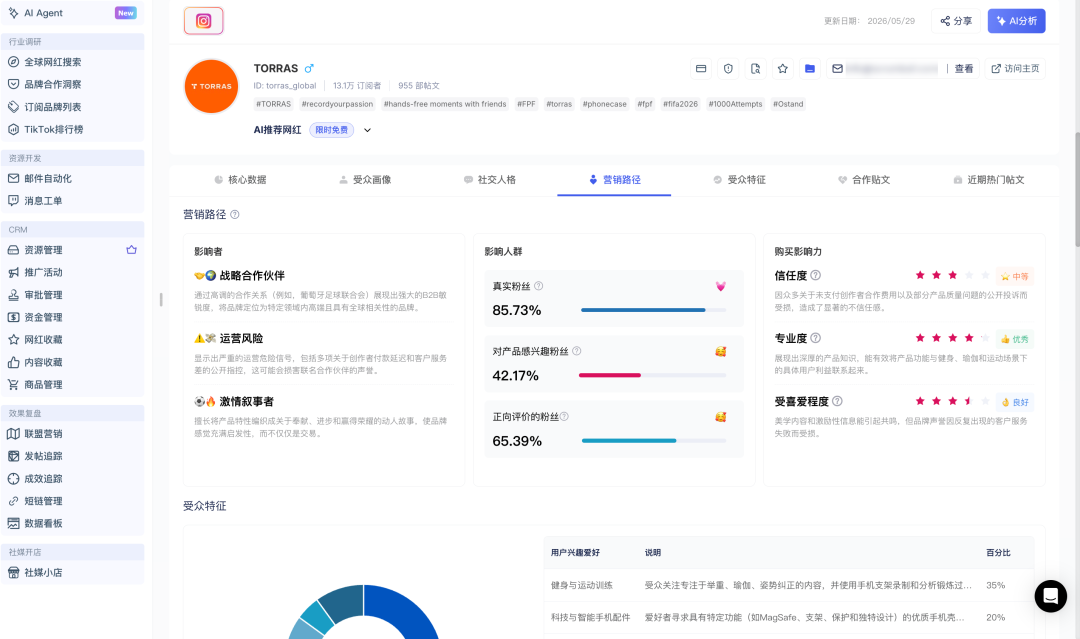Open the chat support bubble
The image size is (1080, 639).
click(x=1050, y=596)
